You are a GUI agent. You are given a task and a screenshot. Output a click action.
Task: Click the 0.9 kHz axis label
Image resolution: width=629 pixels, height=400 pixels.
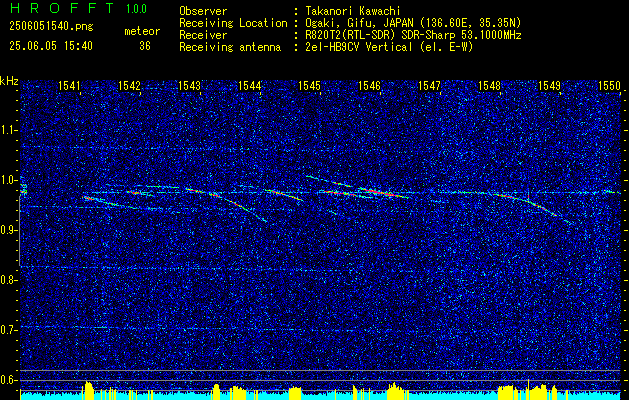[x=8, y=230]
